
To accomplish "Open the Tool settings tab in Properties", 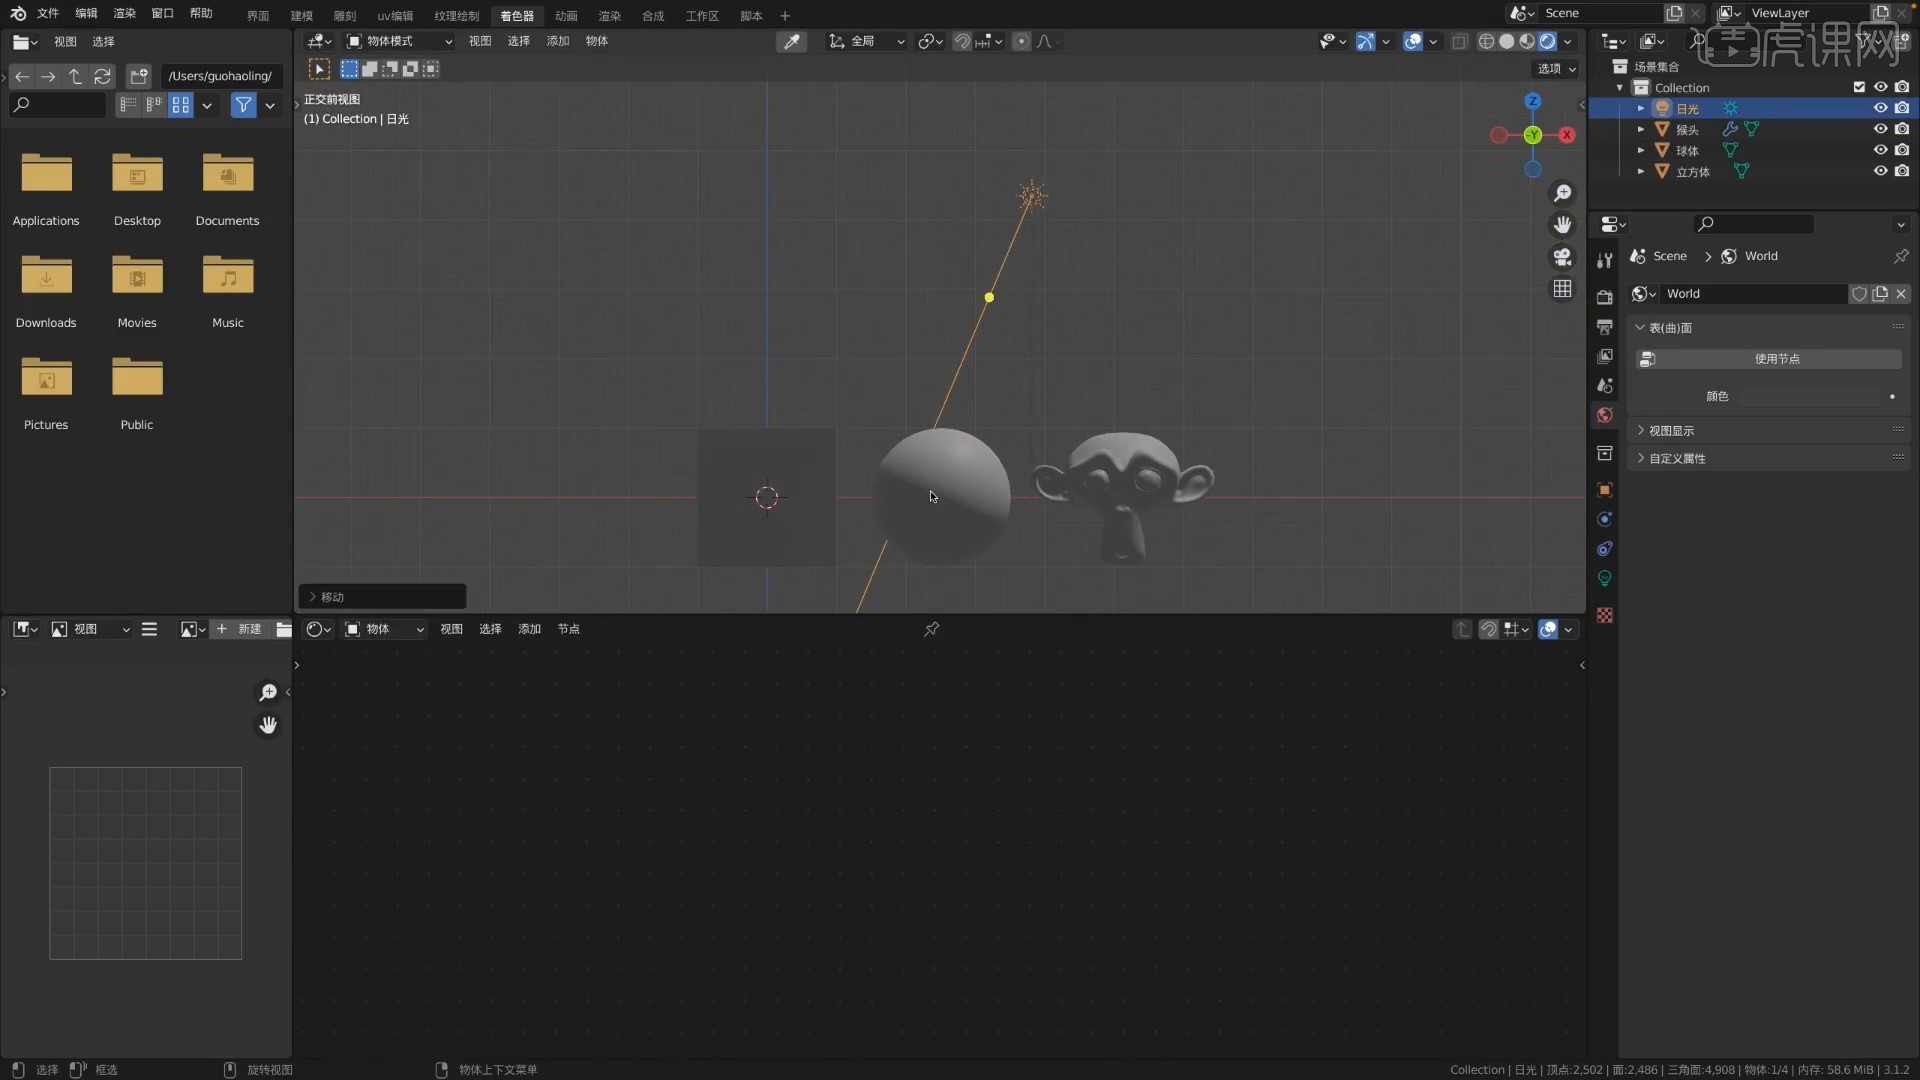I will coord(1605,260).
